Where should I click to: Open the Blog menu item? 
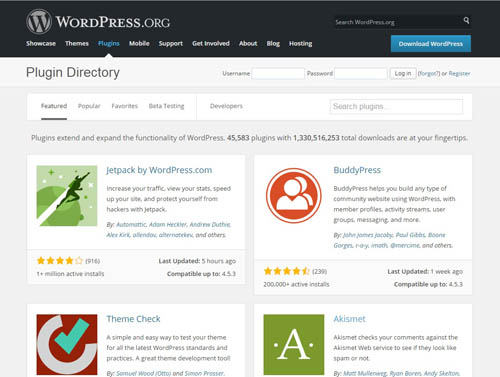coord(273,43)
